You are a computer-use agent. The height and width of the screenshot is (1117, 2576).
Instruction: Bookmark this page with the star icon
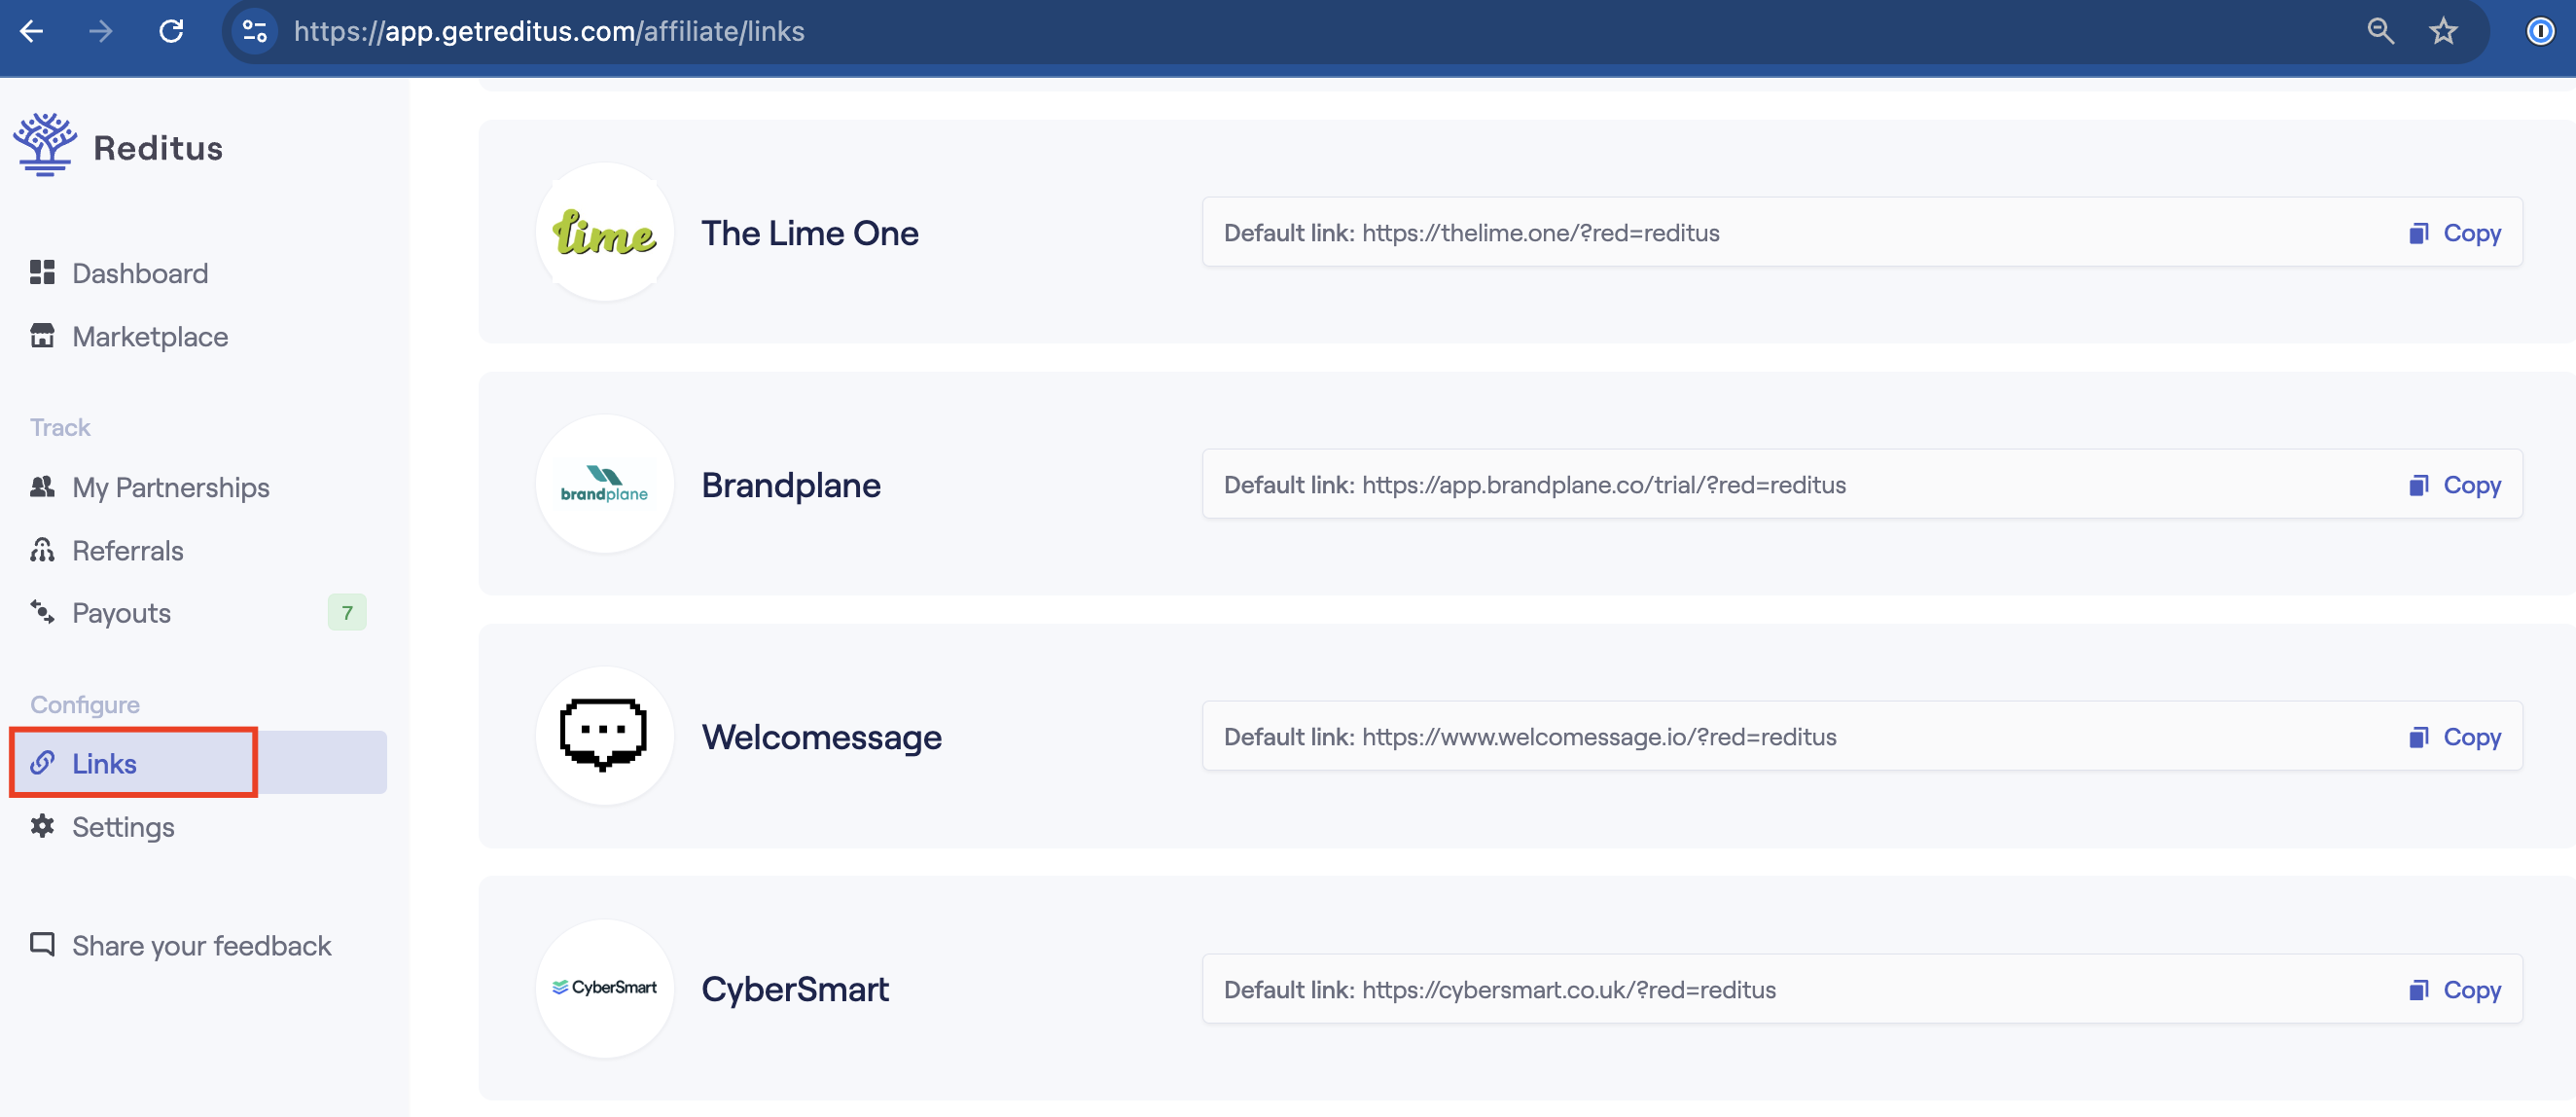click(2443, 31)
